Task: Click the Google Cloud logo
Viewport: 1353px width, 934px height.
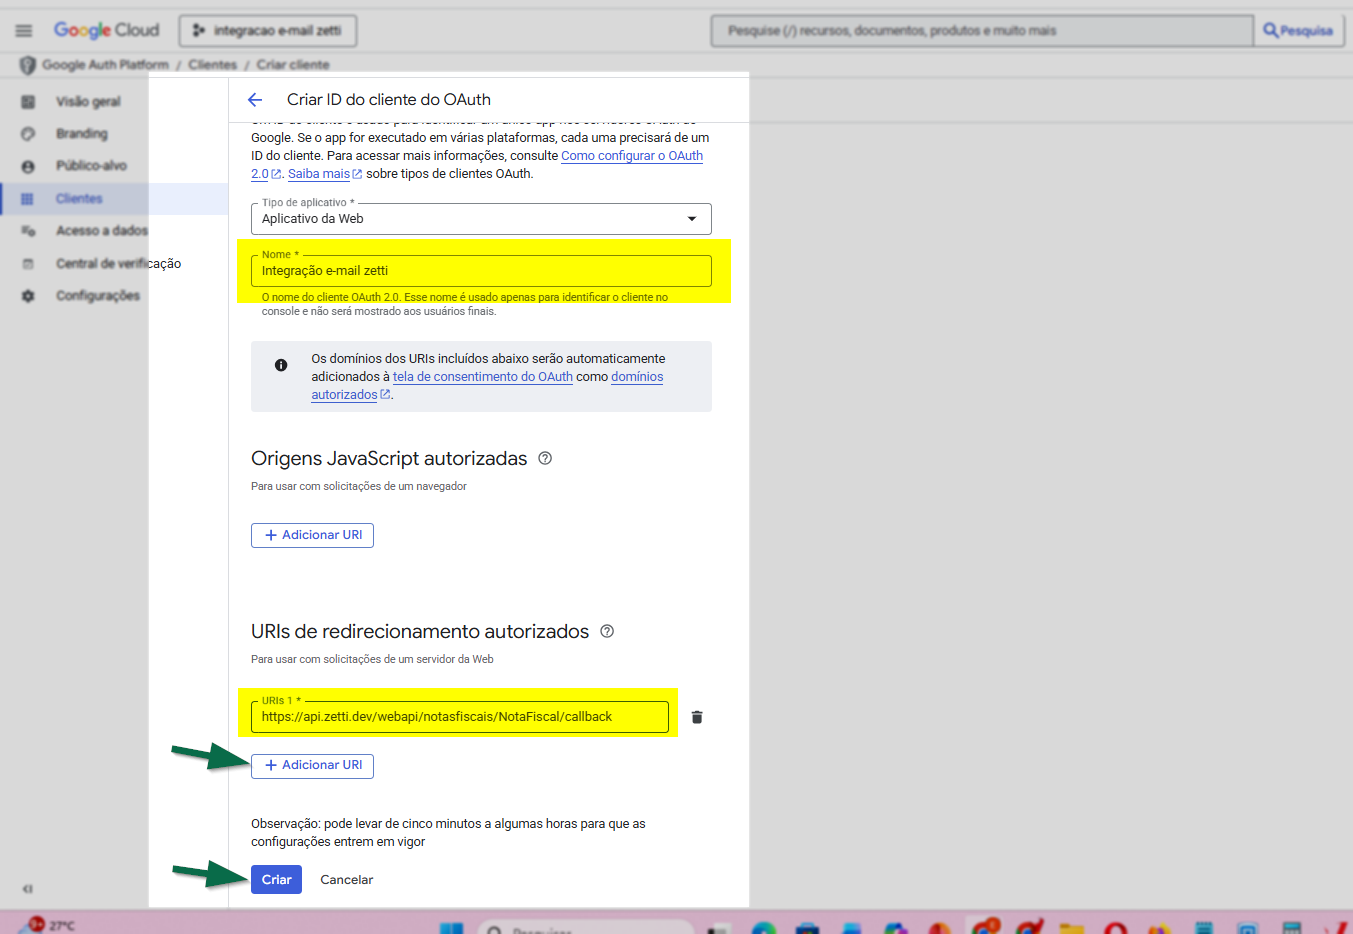Action: point(107,31)
